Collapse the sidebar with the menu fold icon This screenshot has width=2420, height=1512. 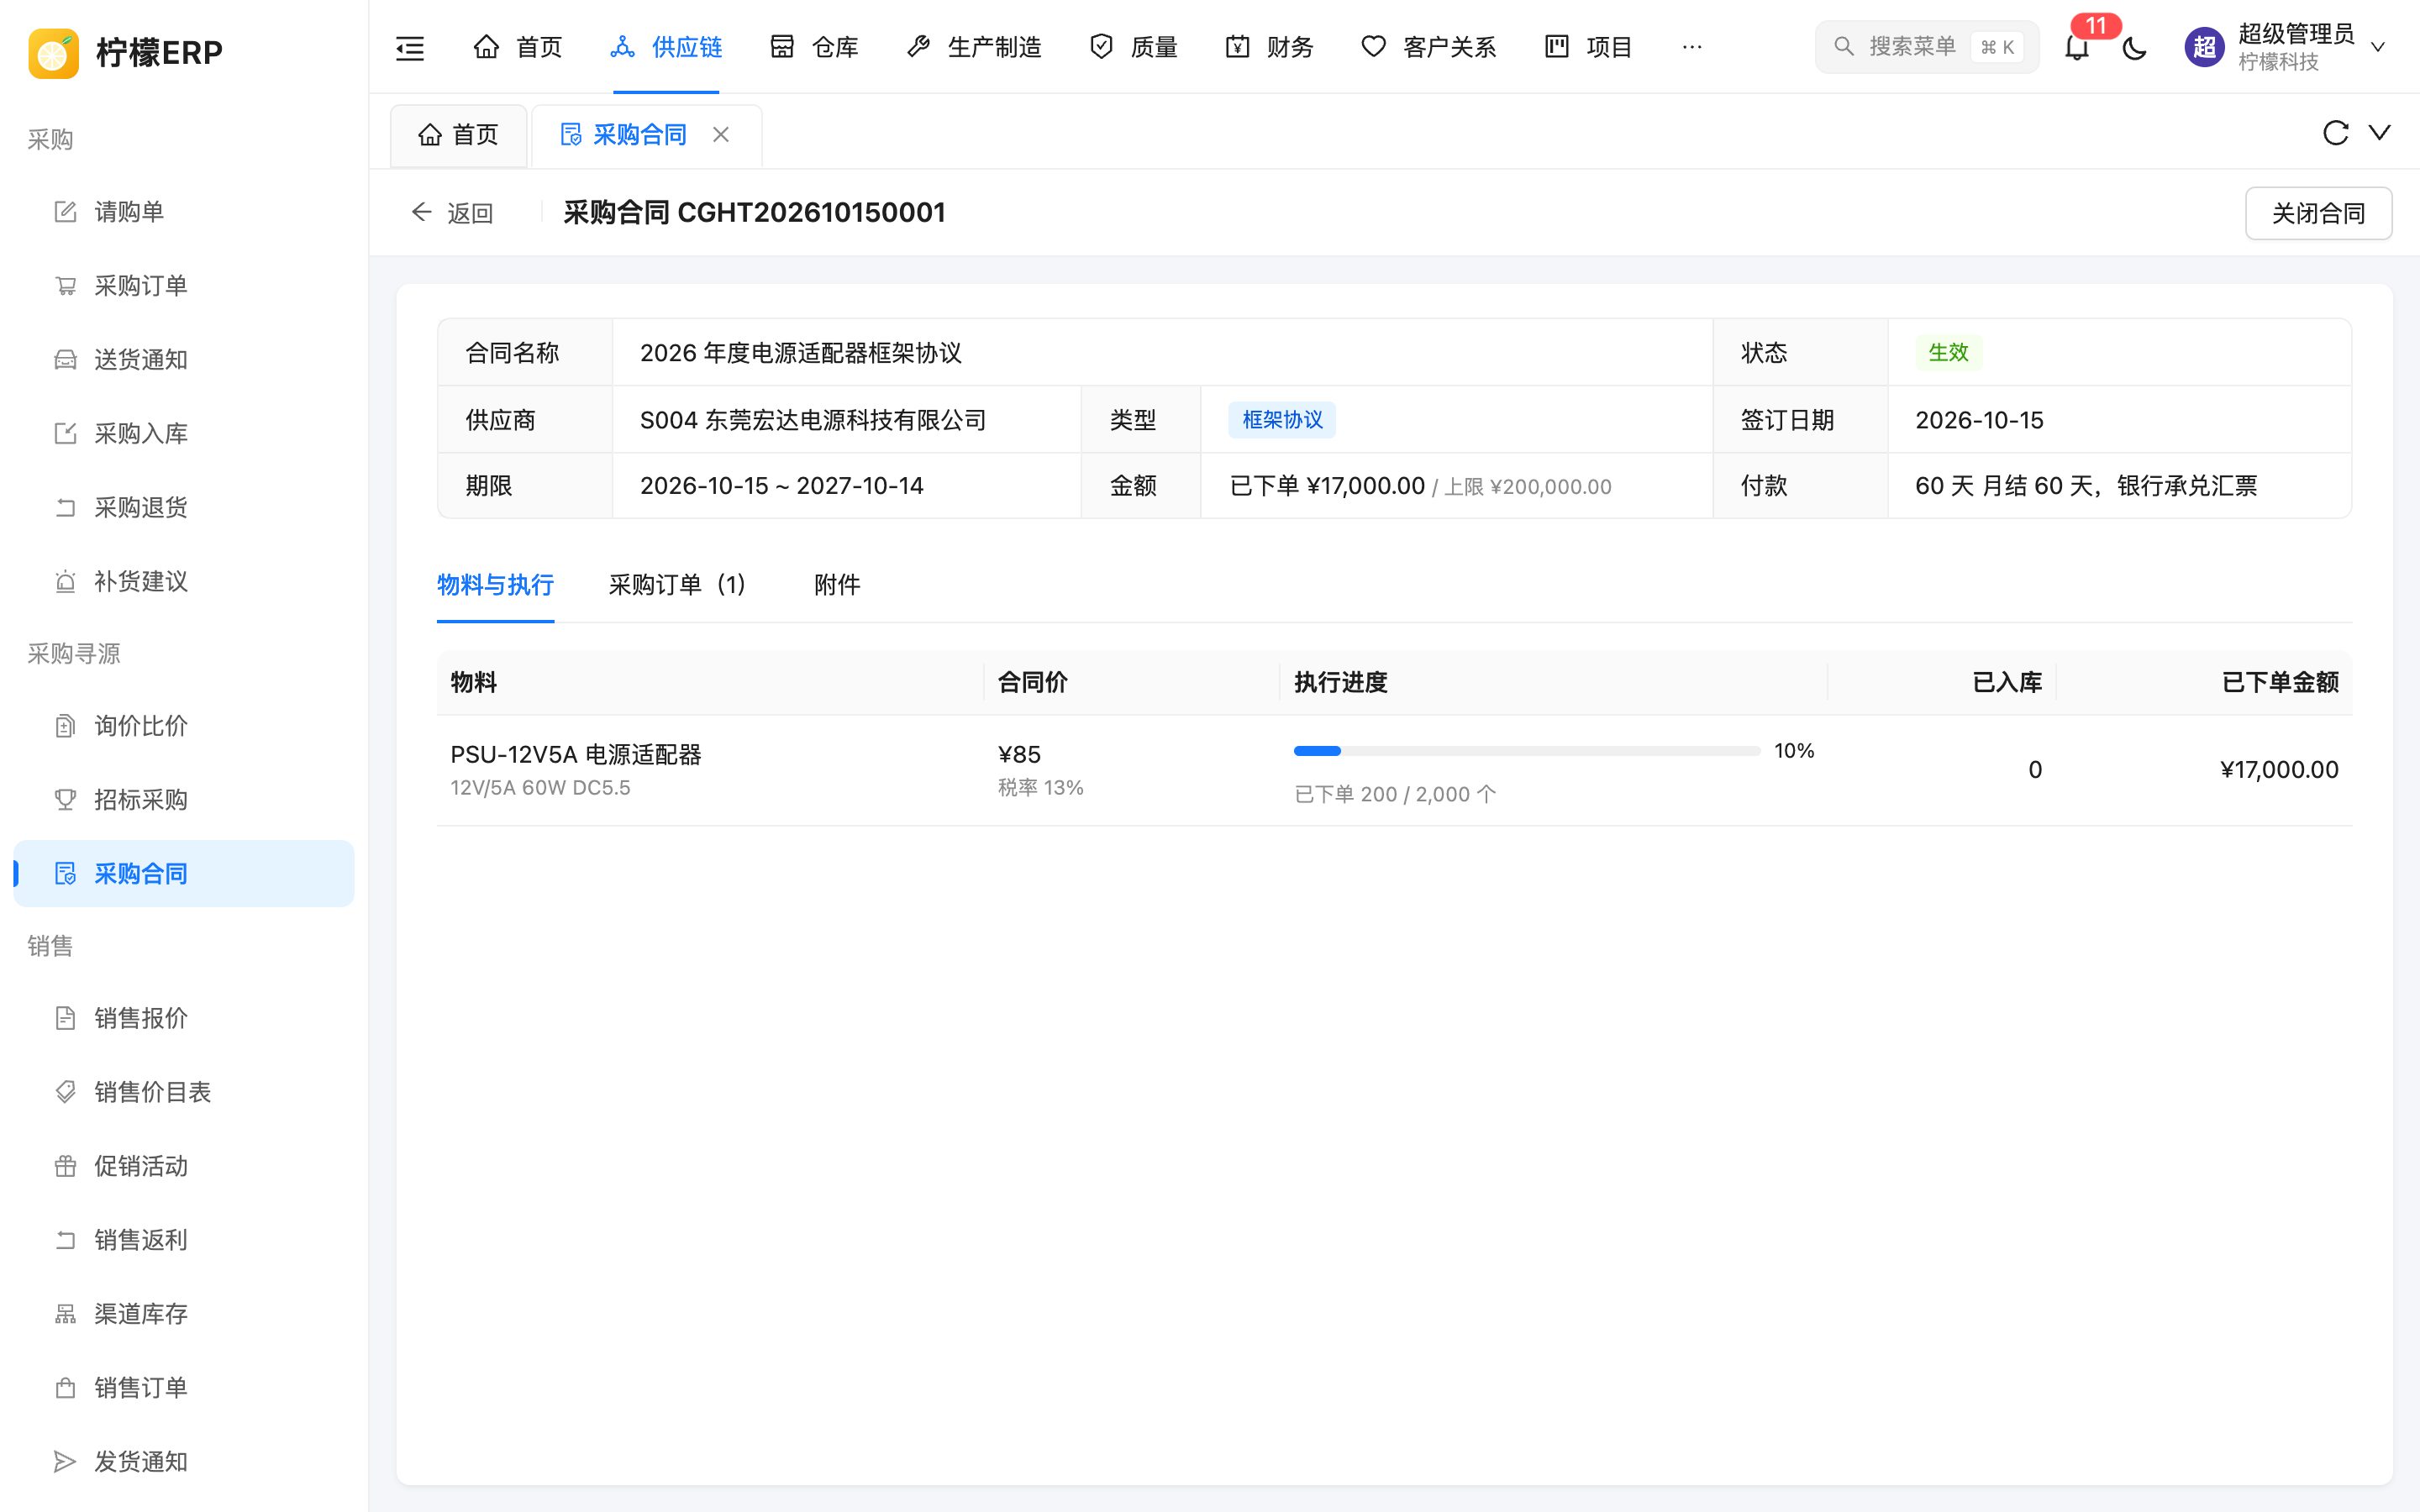click(410, 47)
